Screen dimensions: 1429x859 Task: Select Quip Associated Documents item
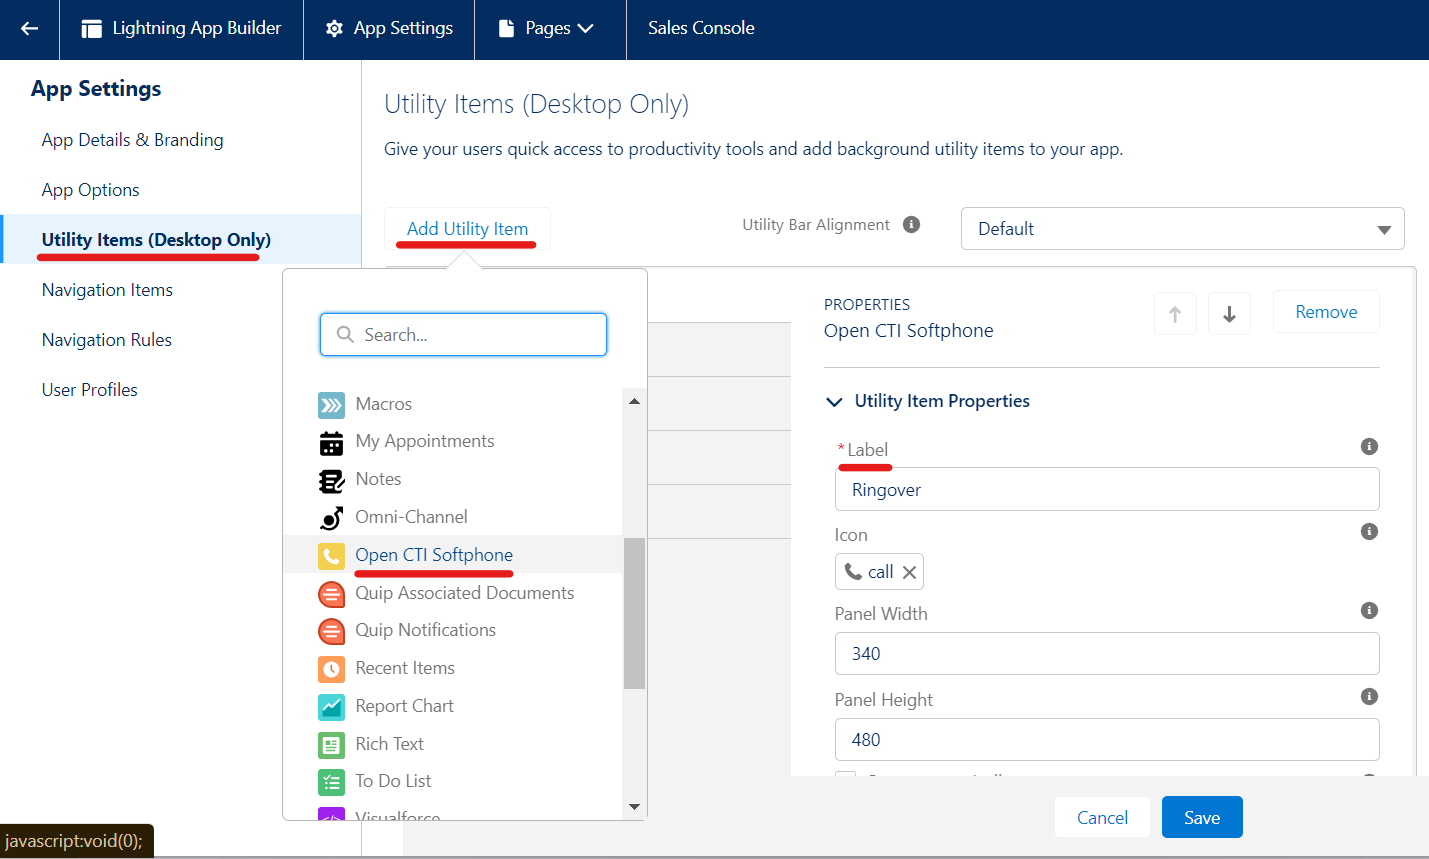pyautogui.click(x=465, y=593)
